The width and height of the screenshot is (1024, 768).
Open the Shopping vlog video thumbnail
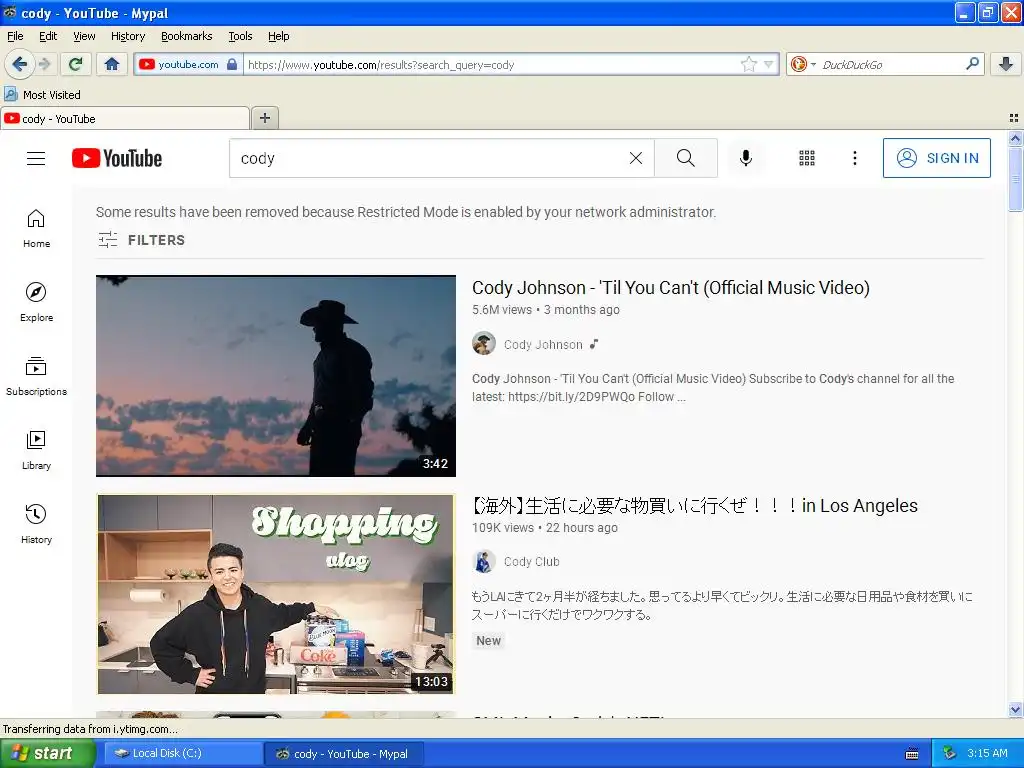coord(276,594)
